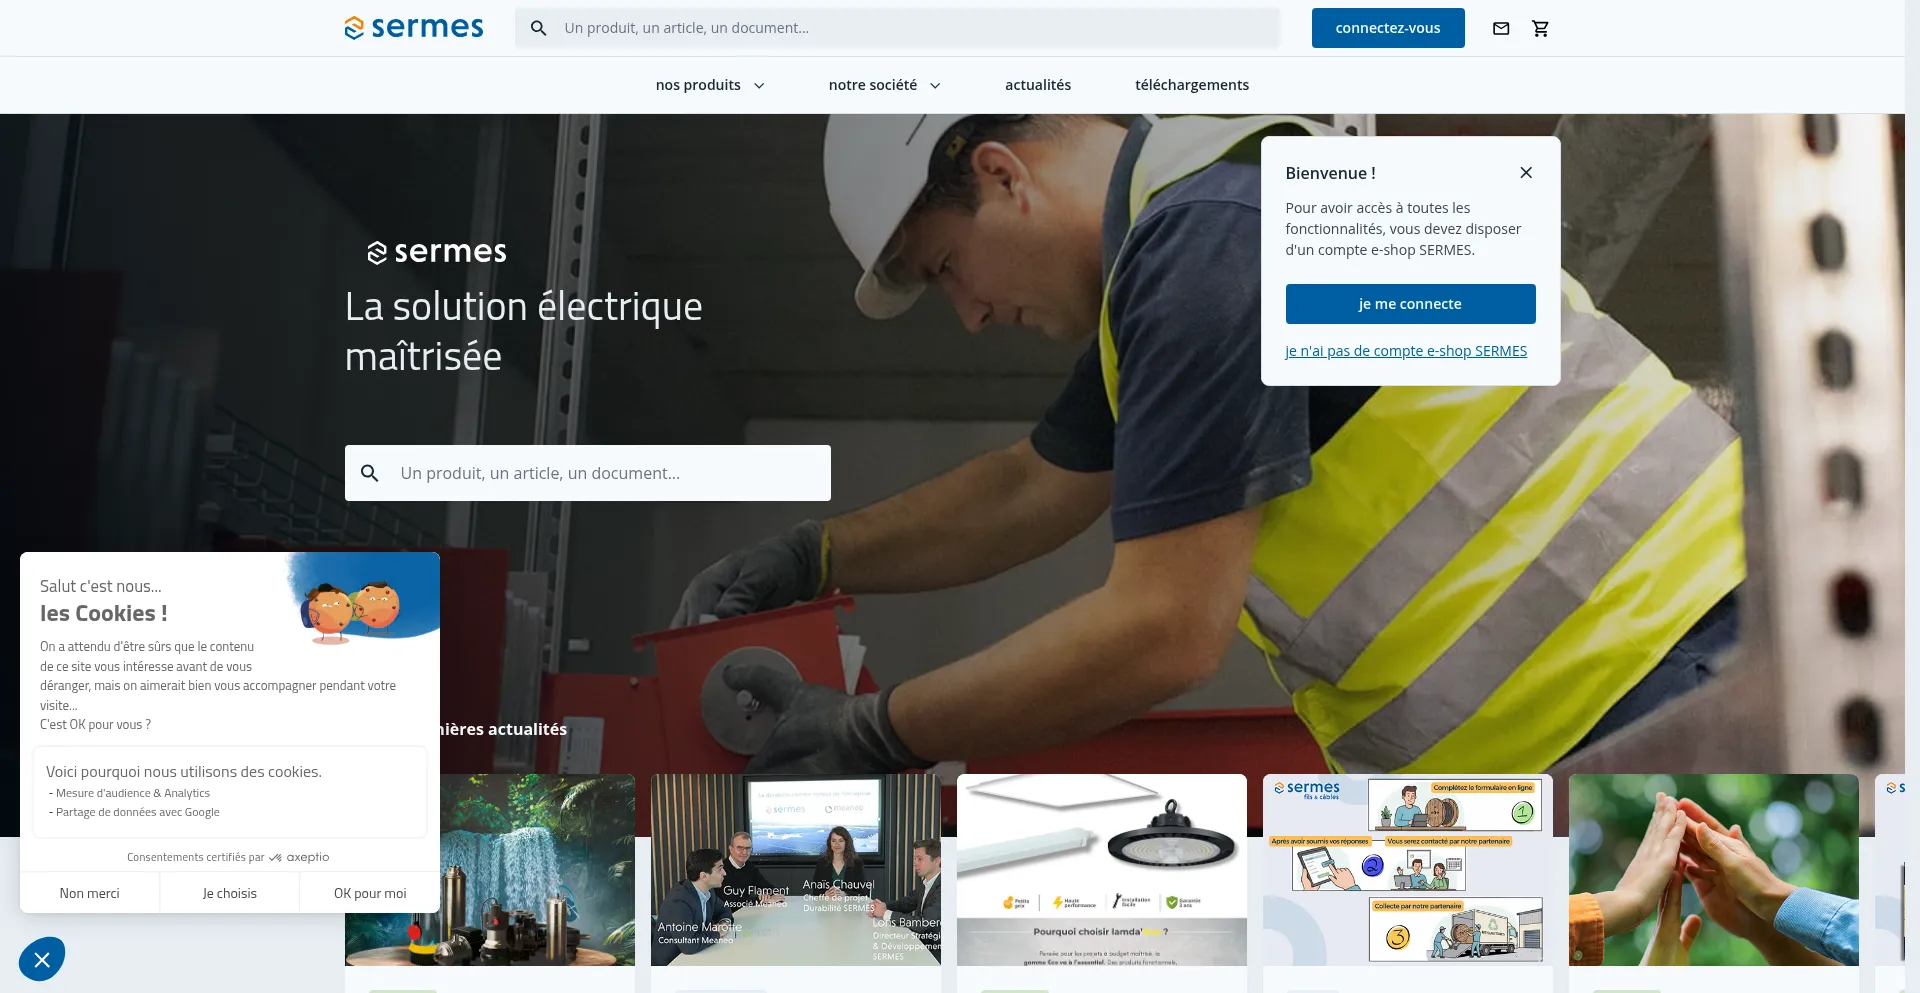This screenshot has height=993, width=1920.
Task: Open the "Pourquoi choisir lamda'" news thumbnail
Action: click(x=1102, y=870)
